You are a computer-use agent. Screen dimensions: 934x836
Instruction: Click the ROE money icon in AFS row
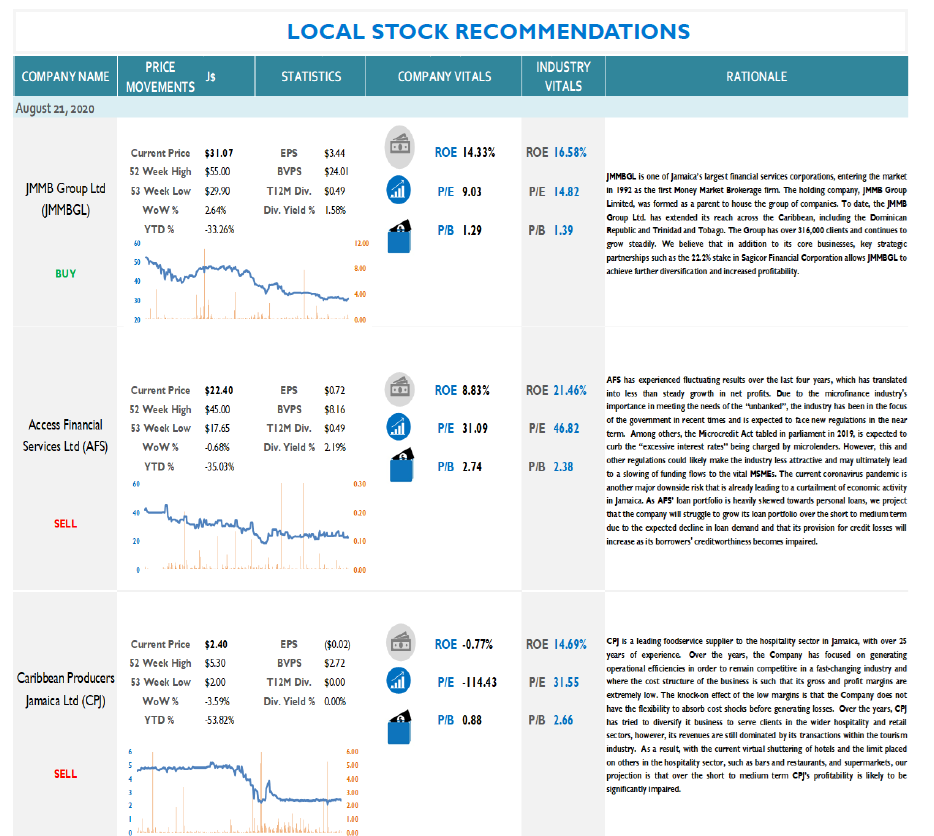click(399, 389)
